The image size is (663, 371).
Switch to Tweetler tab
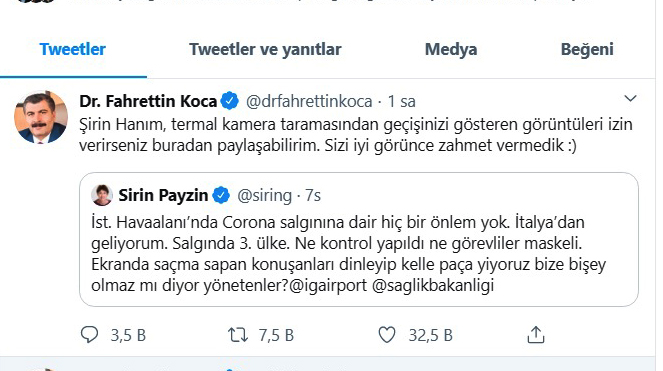click(73, 49)
